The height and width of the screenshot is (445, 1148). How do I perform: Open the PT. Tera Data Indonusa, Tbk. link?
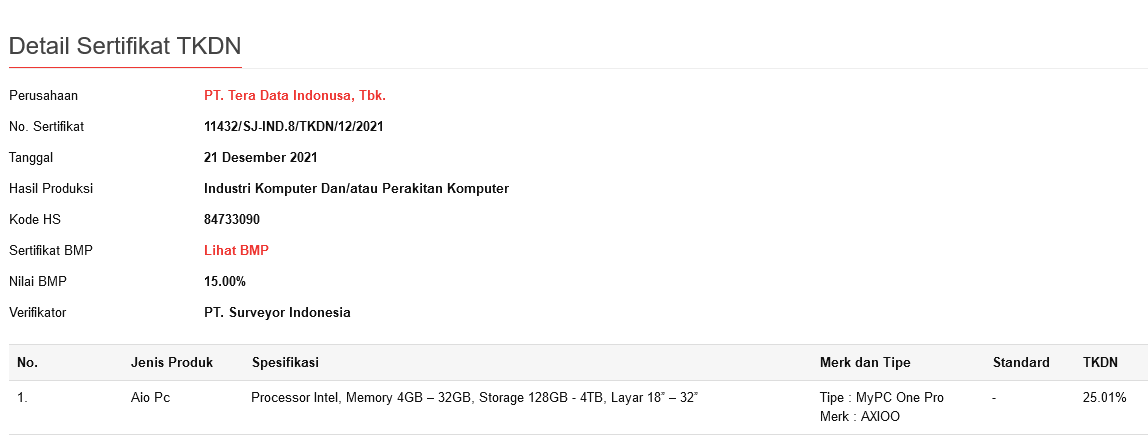[294, 96]
